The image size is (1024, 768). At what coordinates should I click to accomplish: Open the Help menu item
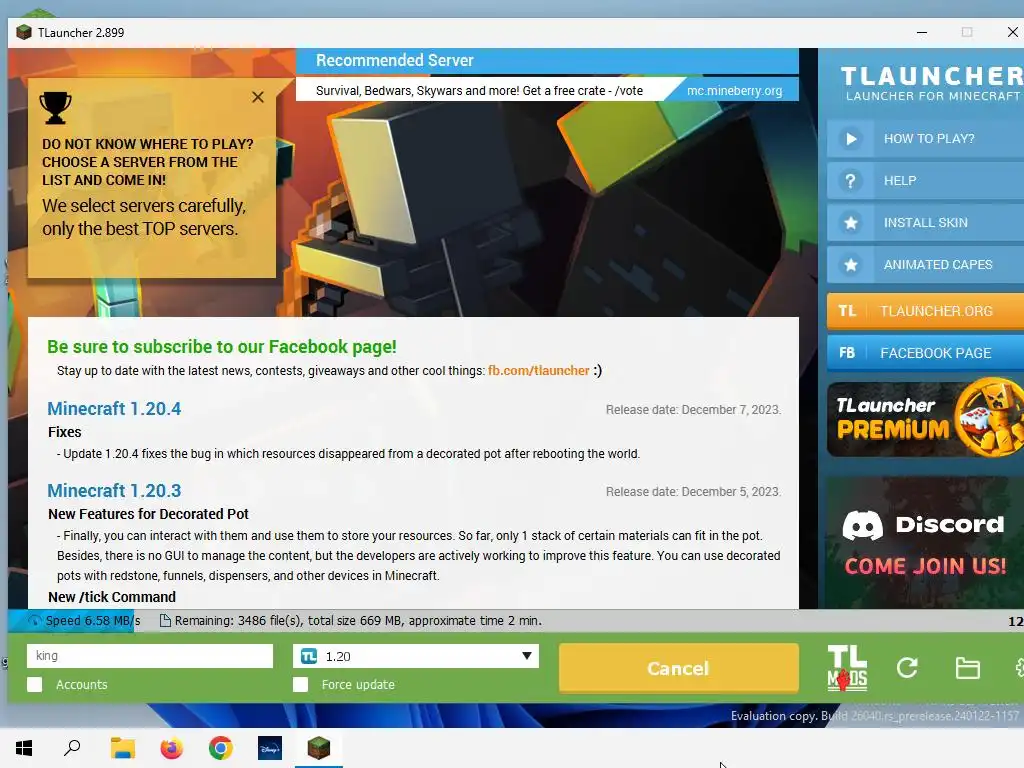coord(925,181)
